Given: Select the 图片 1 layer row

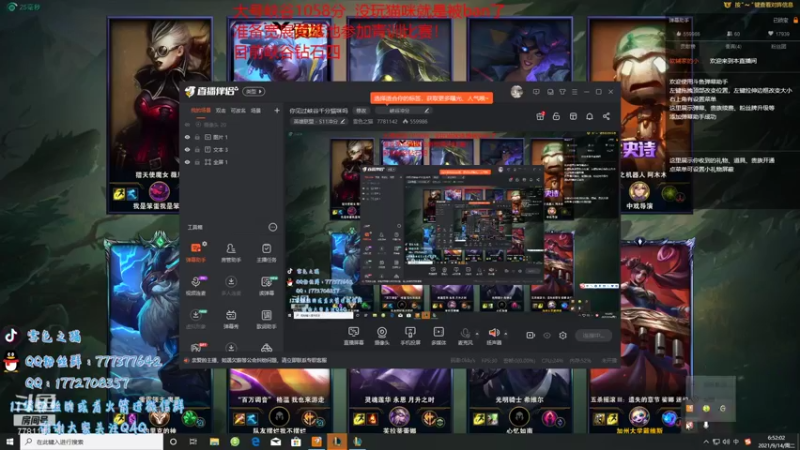Looking at the screenshot, I should coord(232,137).
